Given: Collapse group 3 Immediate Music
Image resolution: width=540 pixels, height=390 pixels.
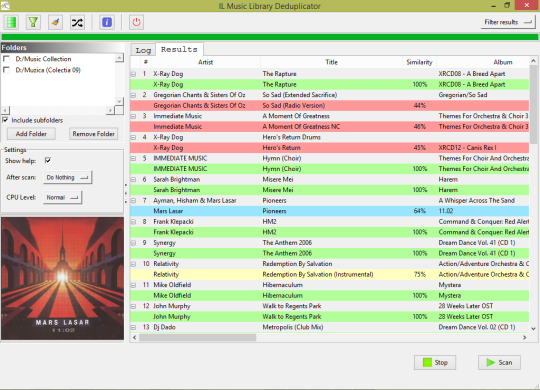Looking at the screenshot, I should (x=134, y=116).
